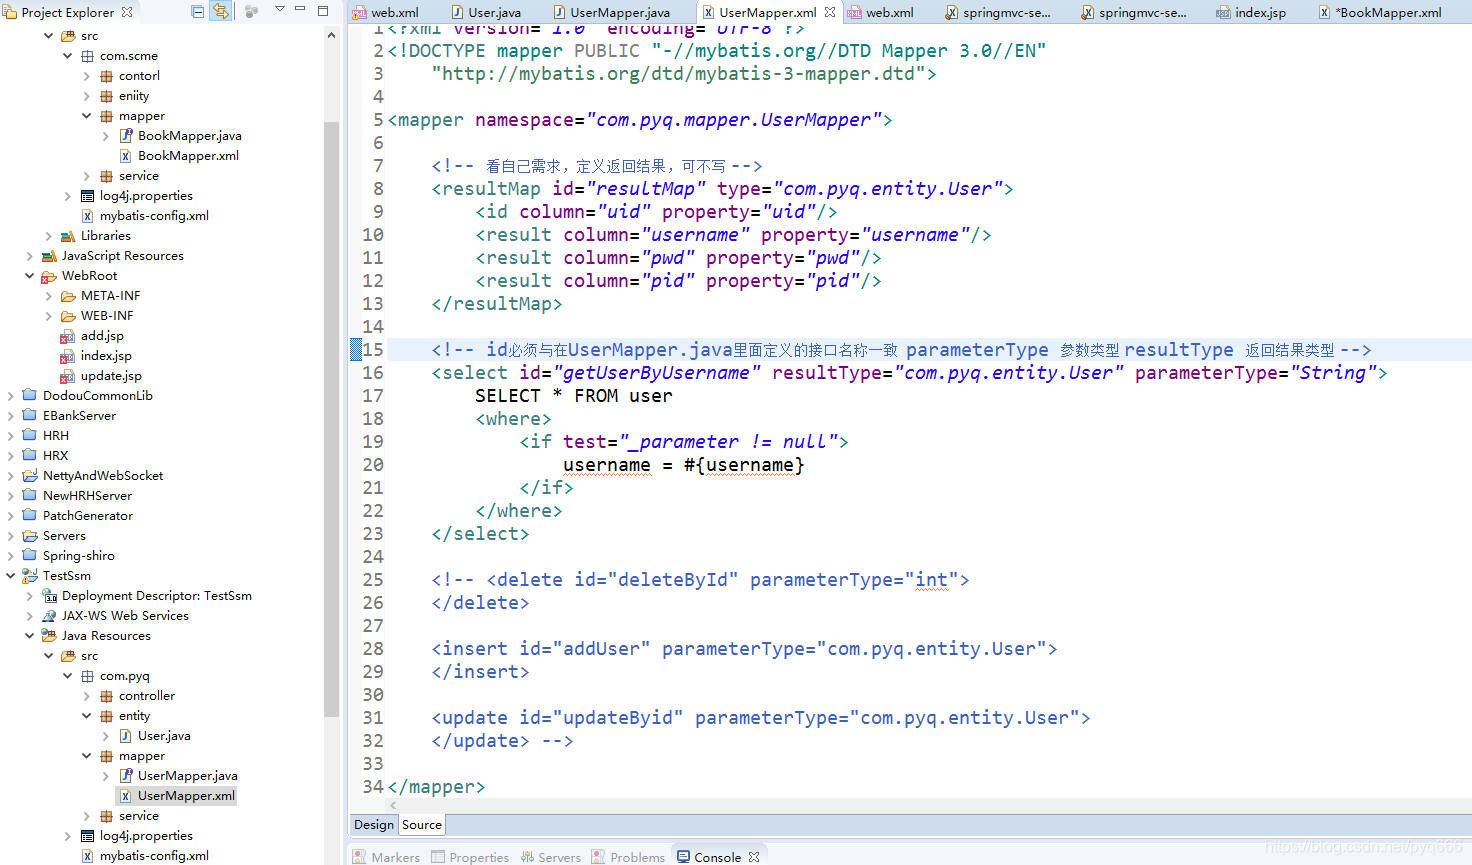This screenshot has height=865, width=1472.
Task: Click line 16 select statement in editor
Action: pyautogui.click(x=909, y=373)
